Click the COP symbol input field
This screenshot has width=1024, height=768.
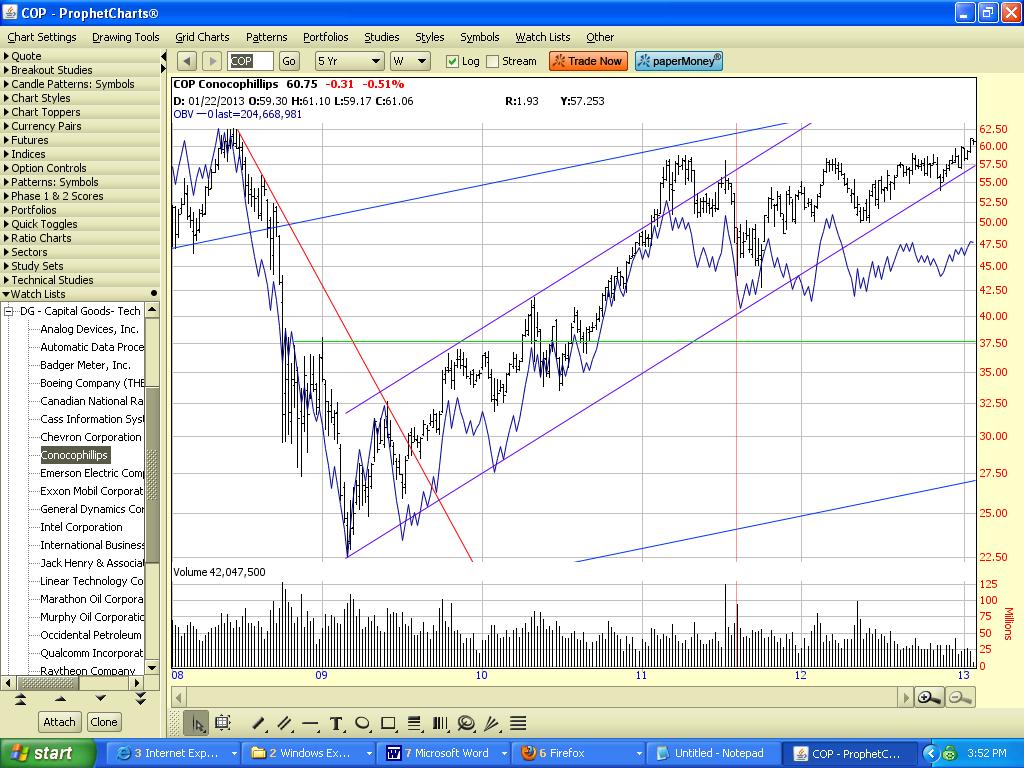pos(250,61)
